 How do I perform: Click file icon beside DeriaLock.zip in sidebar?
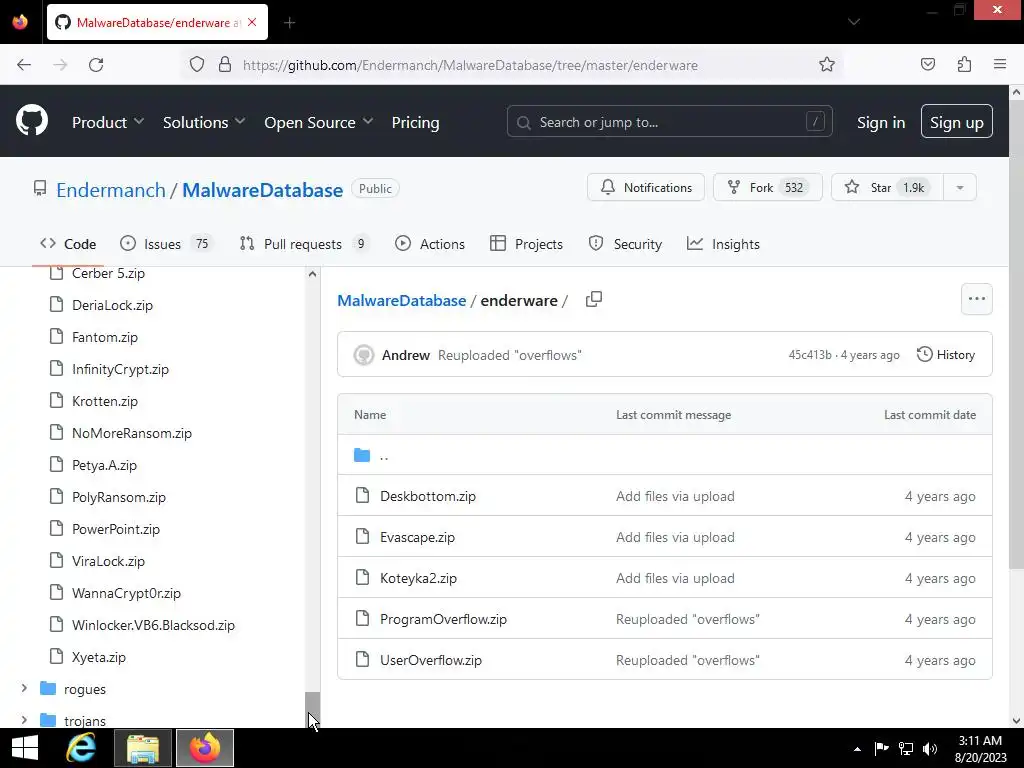[57, 304]
